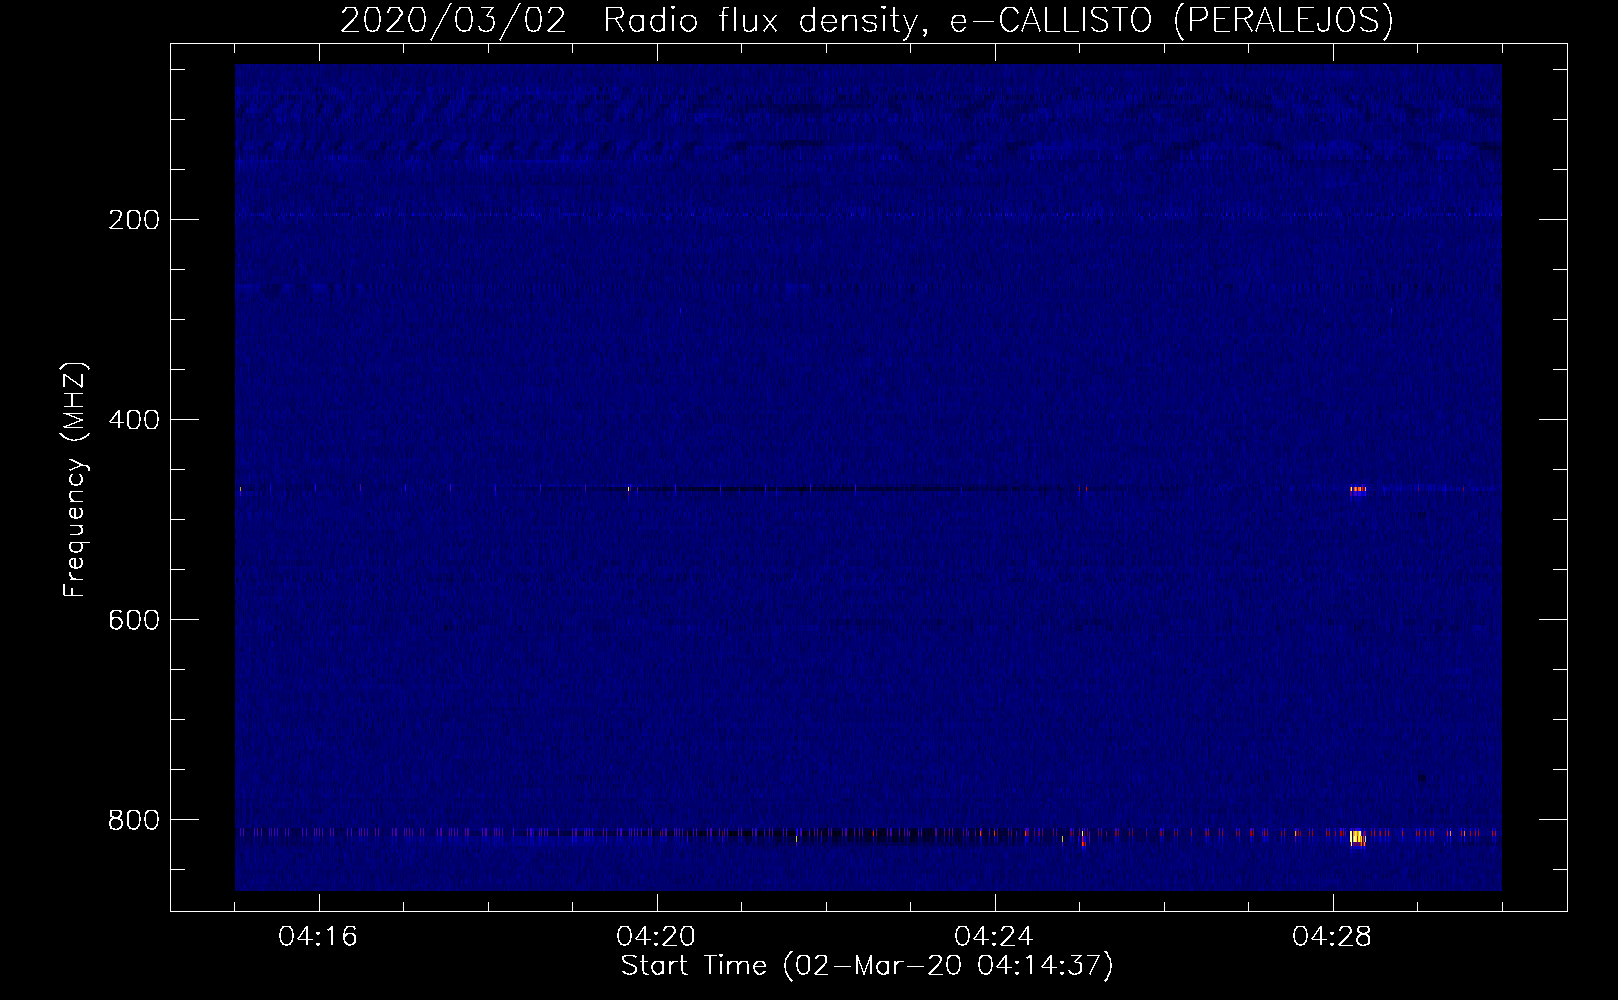This screenshot has width=1618, height=1000.
Task: Click the 04:16 time tick label
Action: coord(318,937)
